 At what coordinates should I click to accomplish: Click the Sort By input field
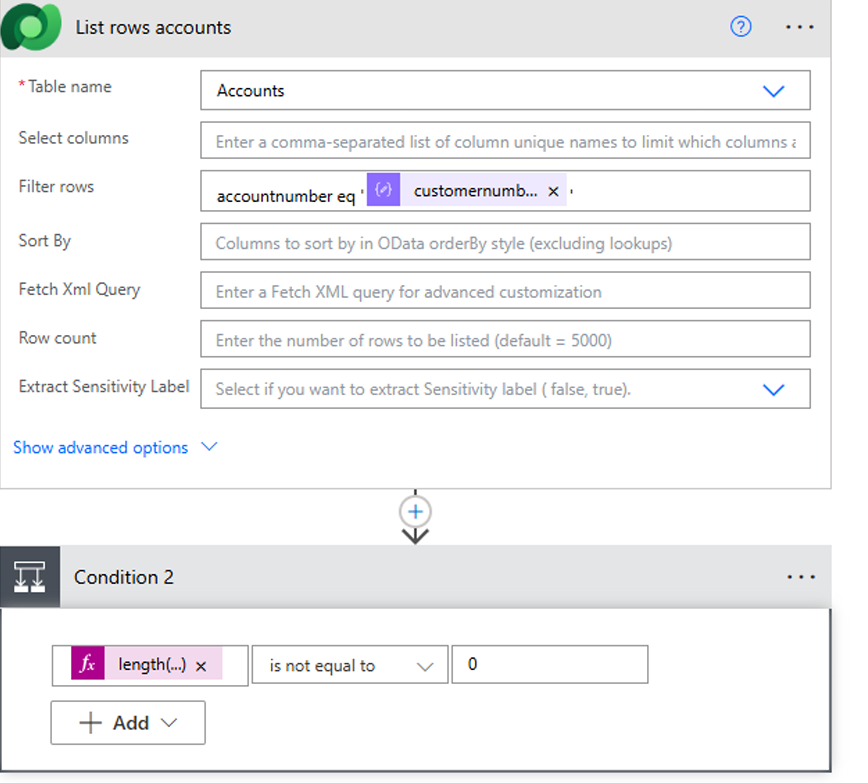pos(505,243)
